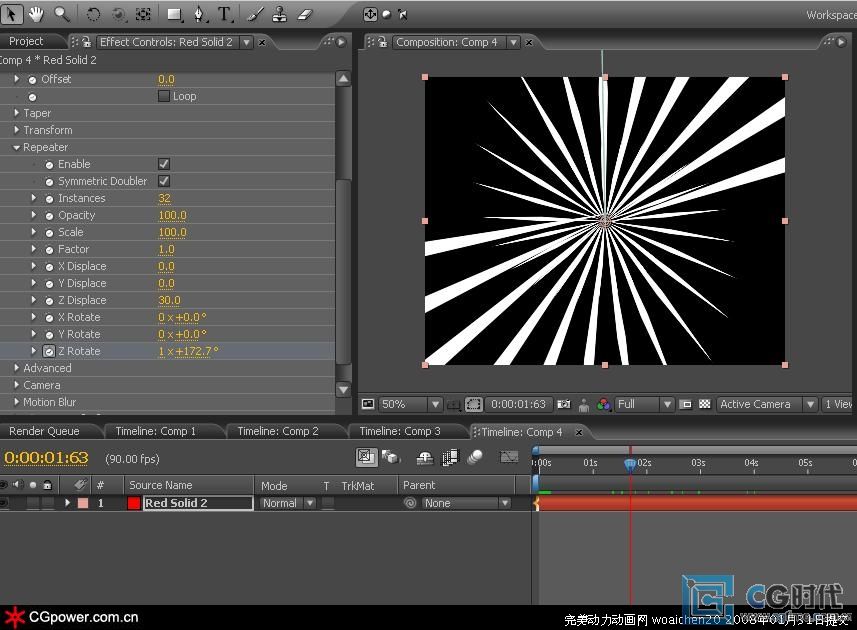857x630 pixels.
Task: Collapse the Repeater property group
Action: coord(17,147)
